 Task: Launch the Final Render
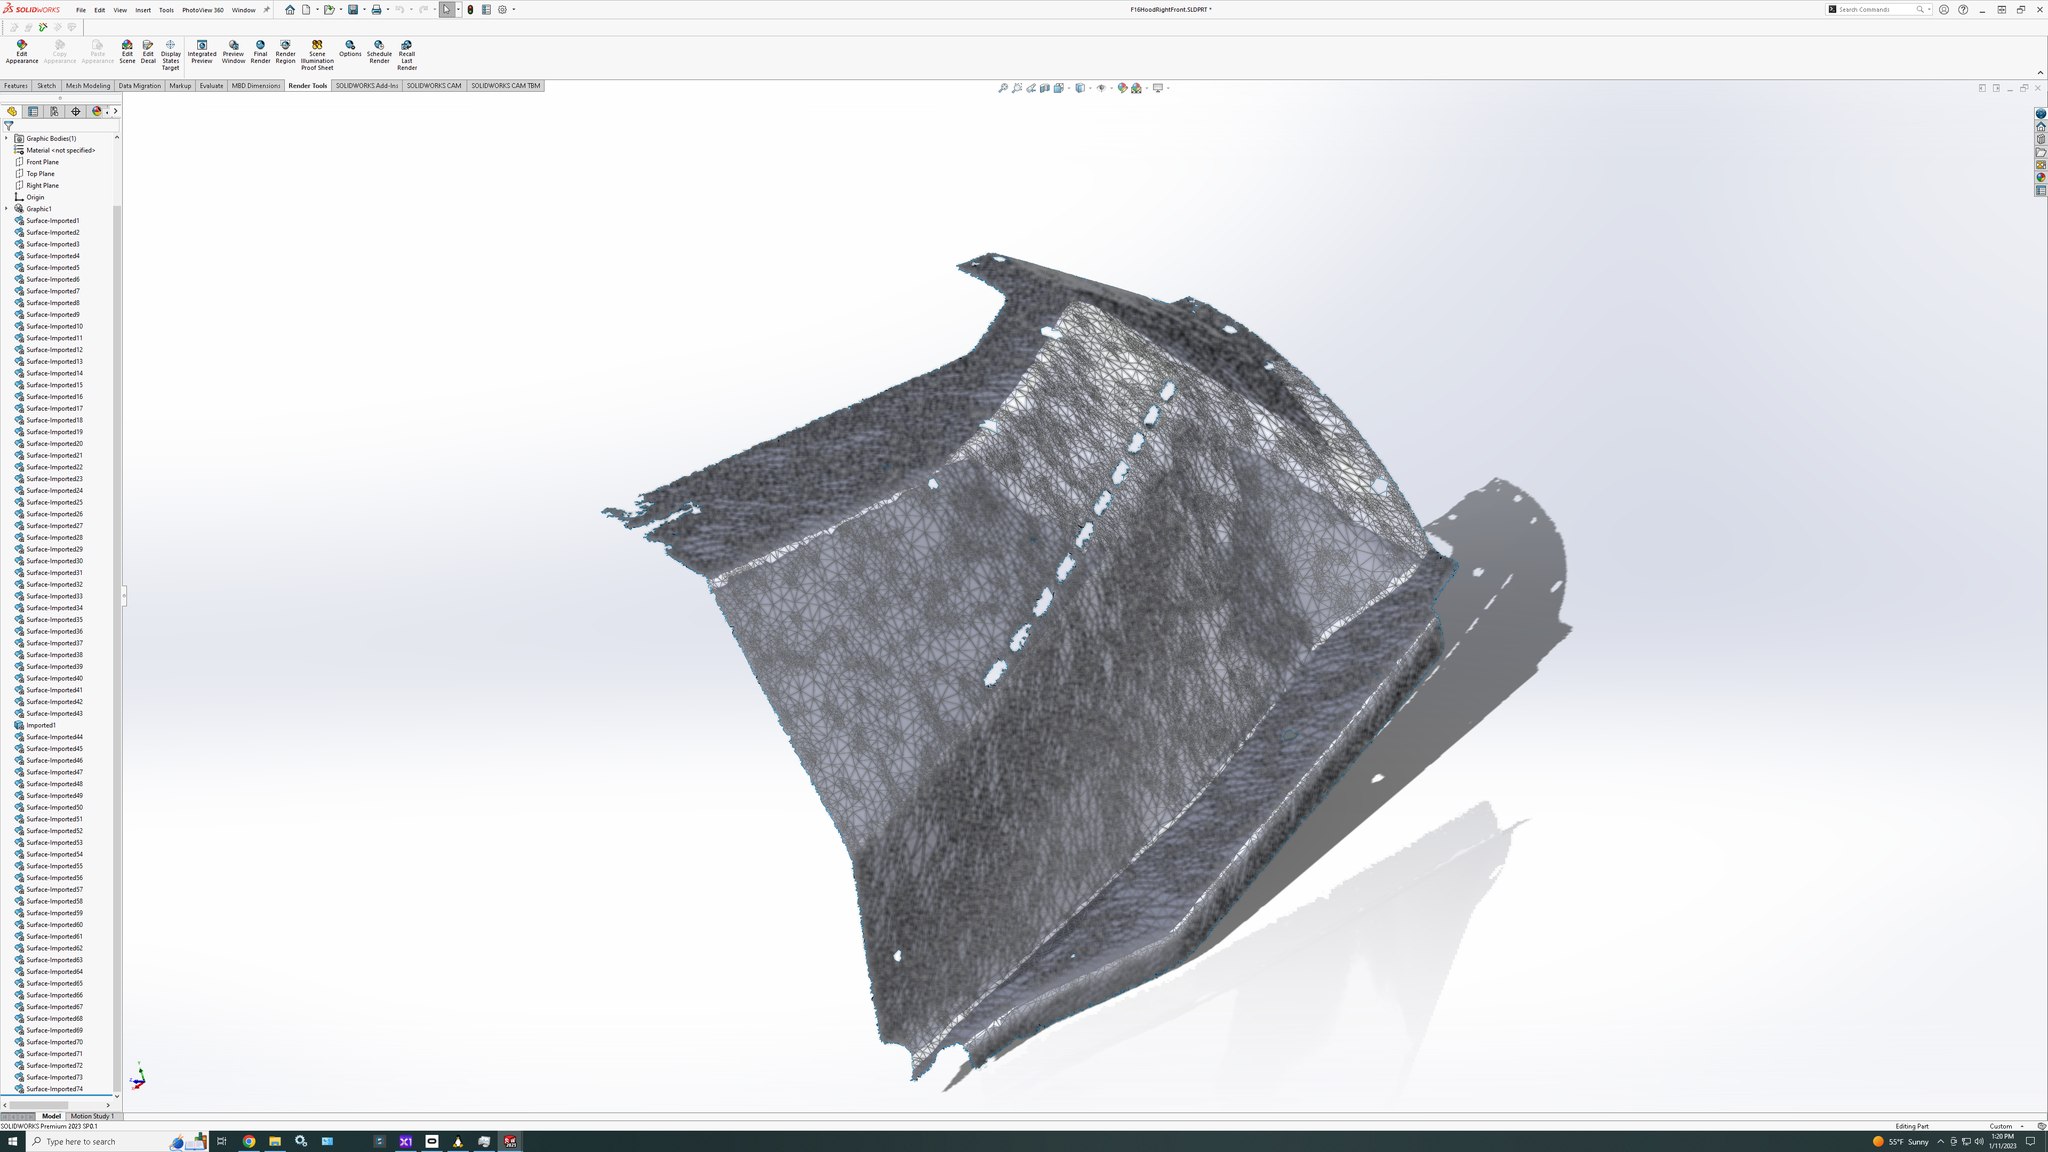(x=260, y=52)
